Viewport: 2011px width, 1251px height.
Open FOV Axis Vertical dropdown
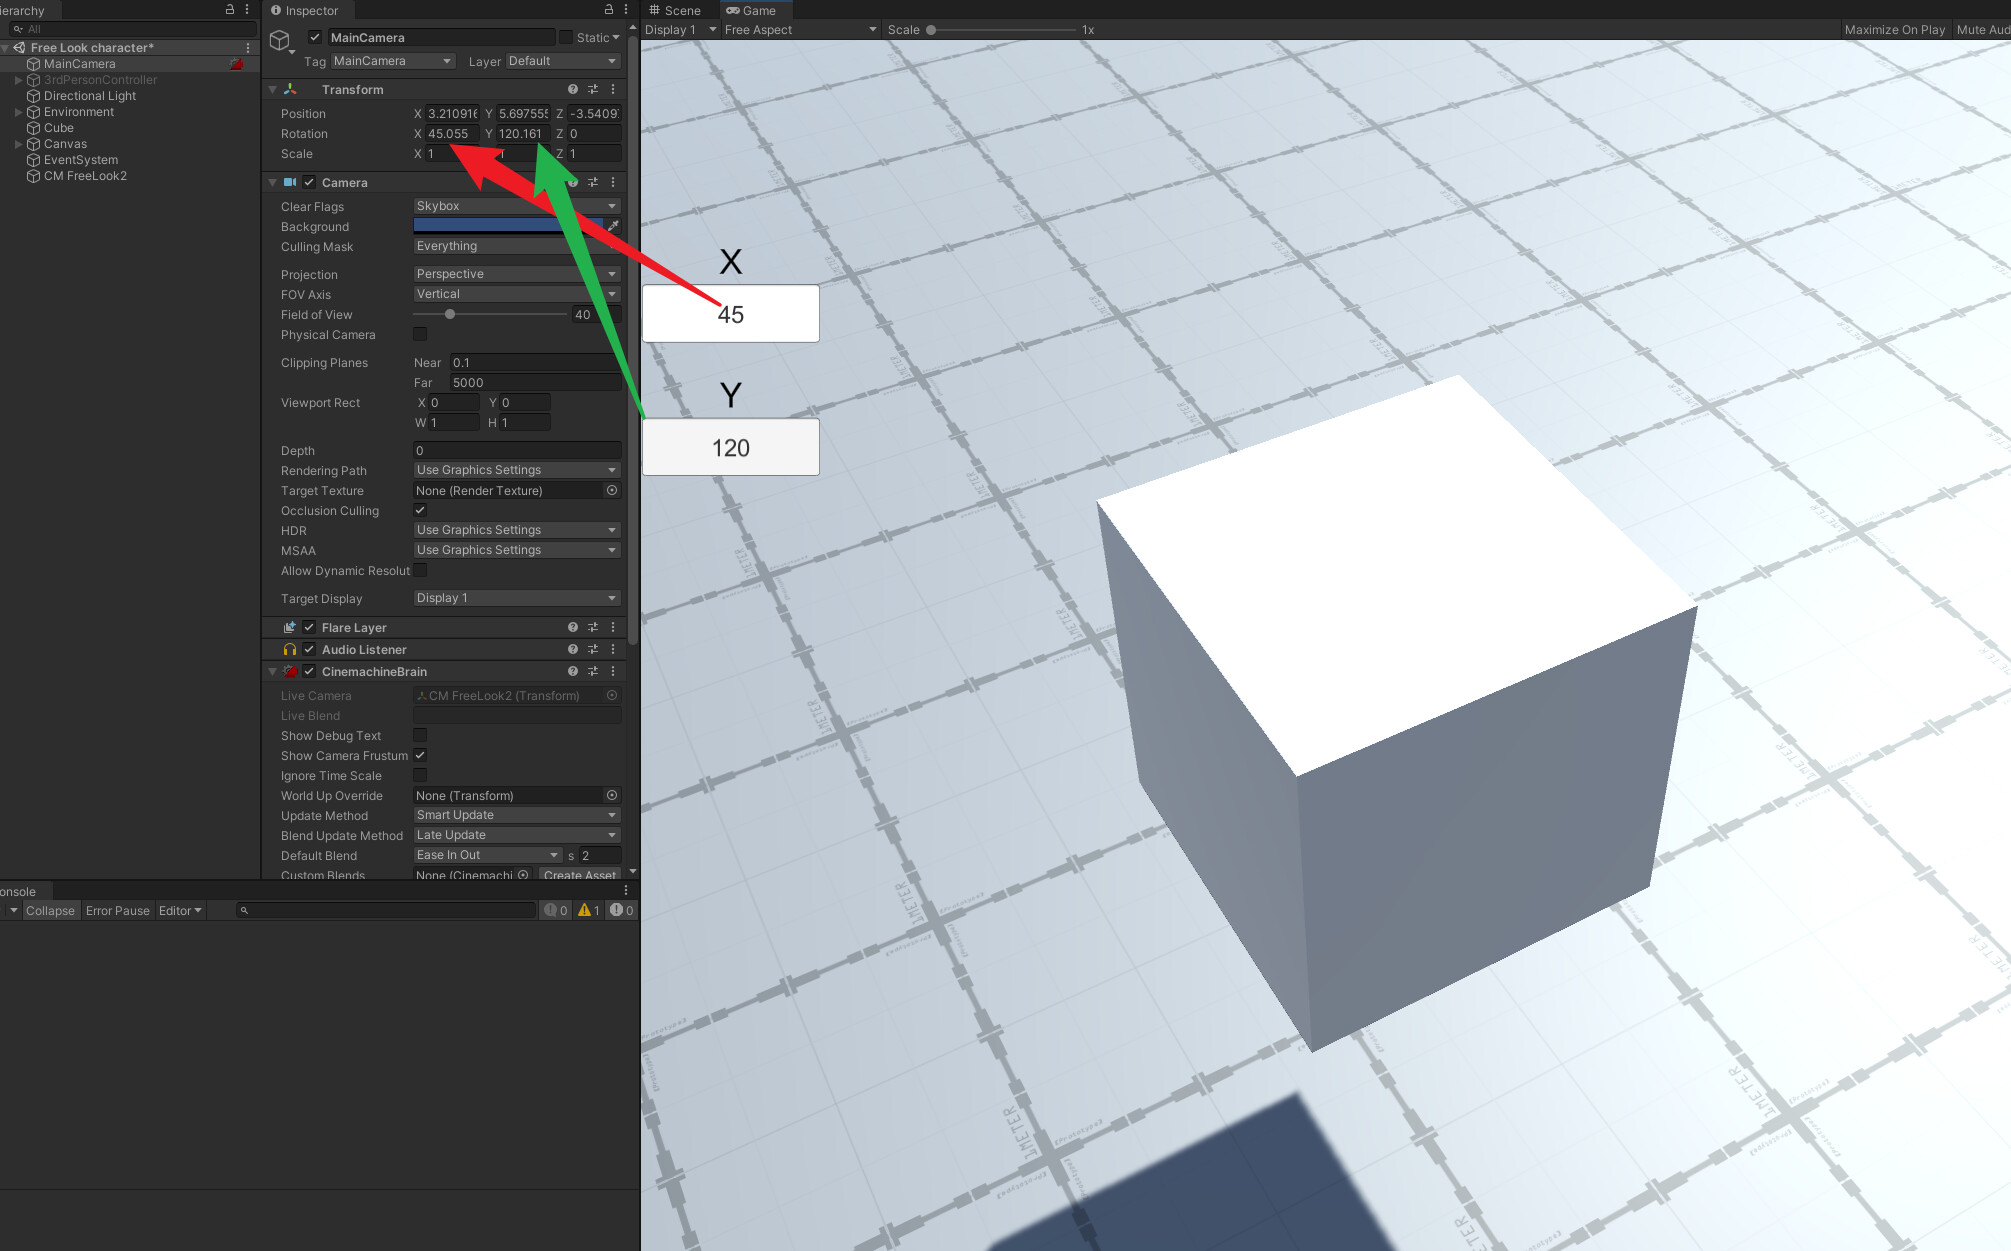pos(517,294)
